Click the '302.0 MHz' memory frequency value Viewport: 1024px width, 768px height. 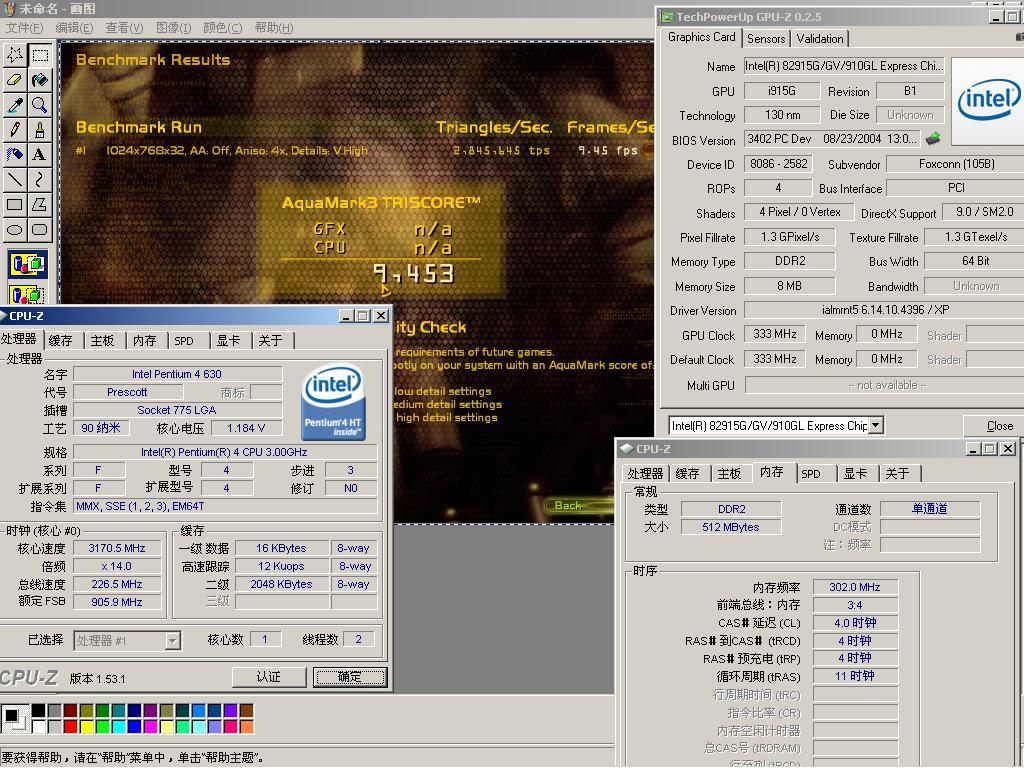pos(855,587)
